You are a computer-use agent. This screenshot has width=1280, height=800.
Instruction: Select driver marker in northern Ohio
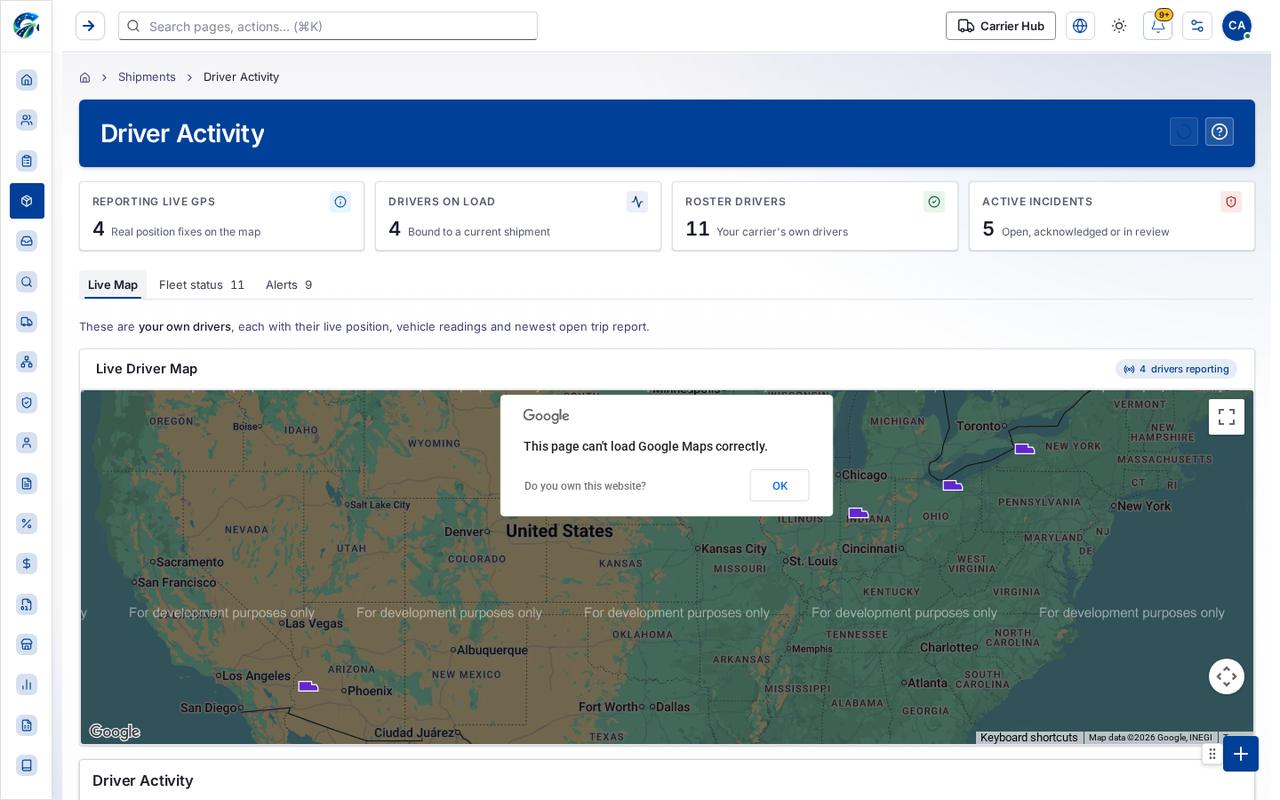click(x=952, y=485)
